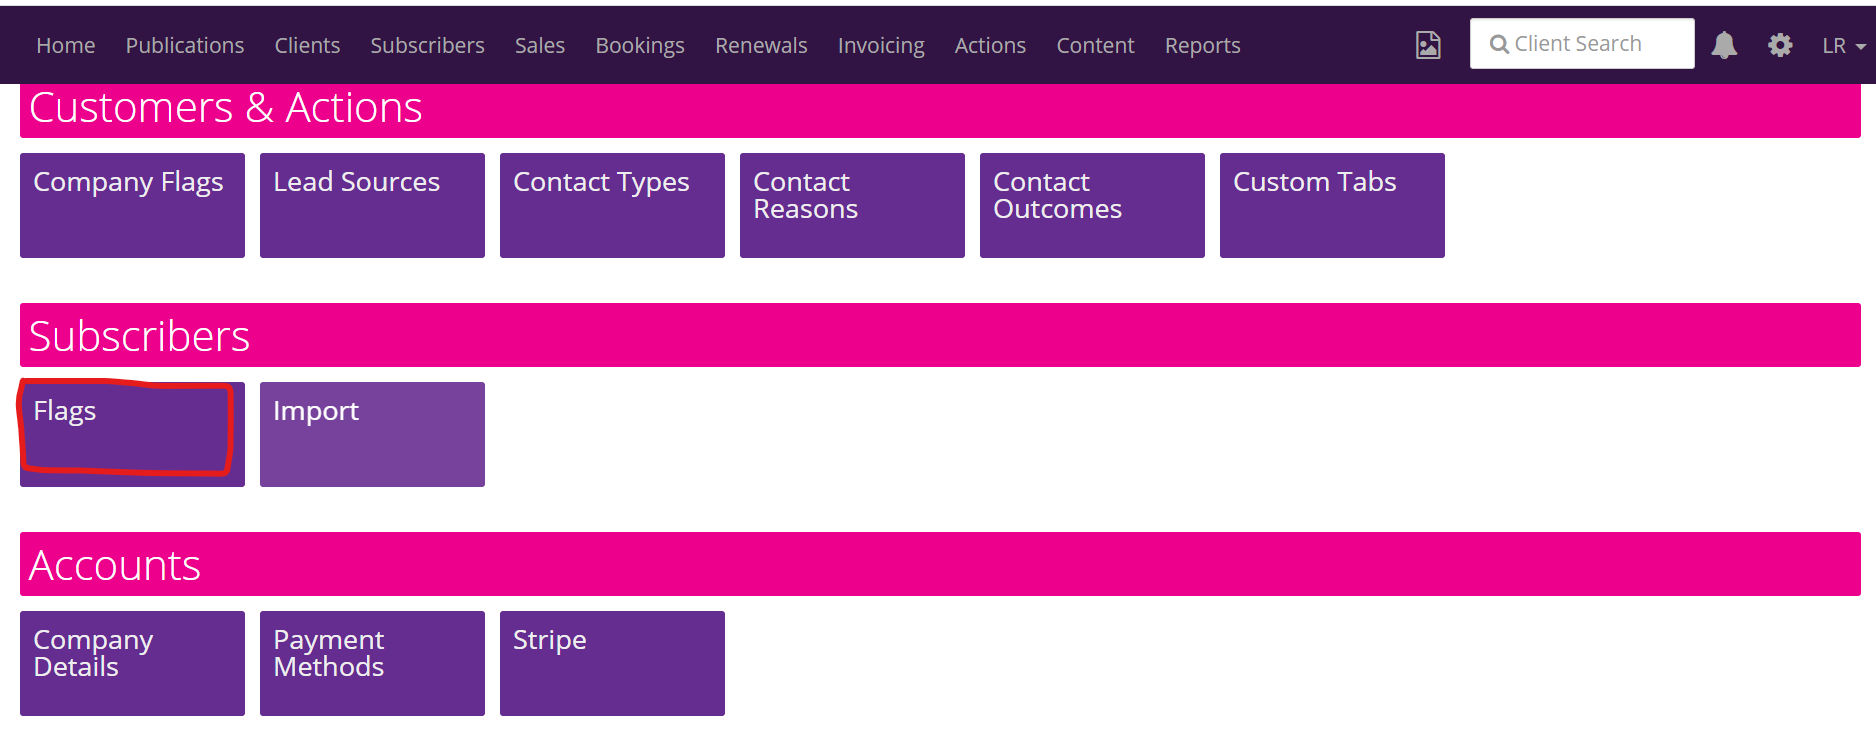The height and width of the screenshot is (751, 1876).
Task: Open the Renewals nav item
Action: pos(761,46)
